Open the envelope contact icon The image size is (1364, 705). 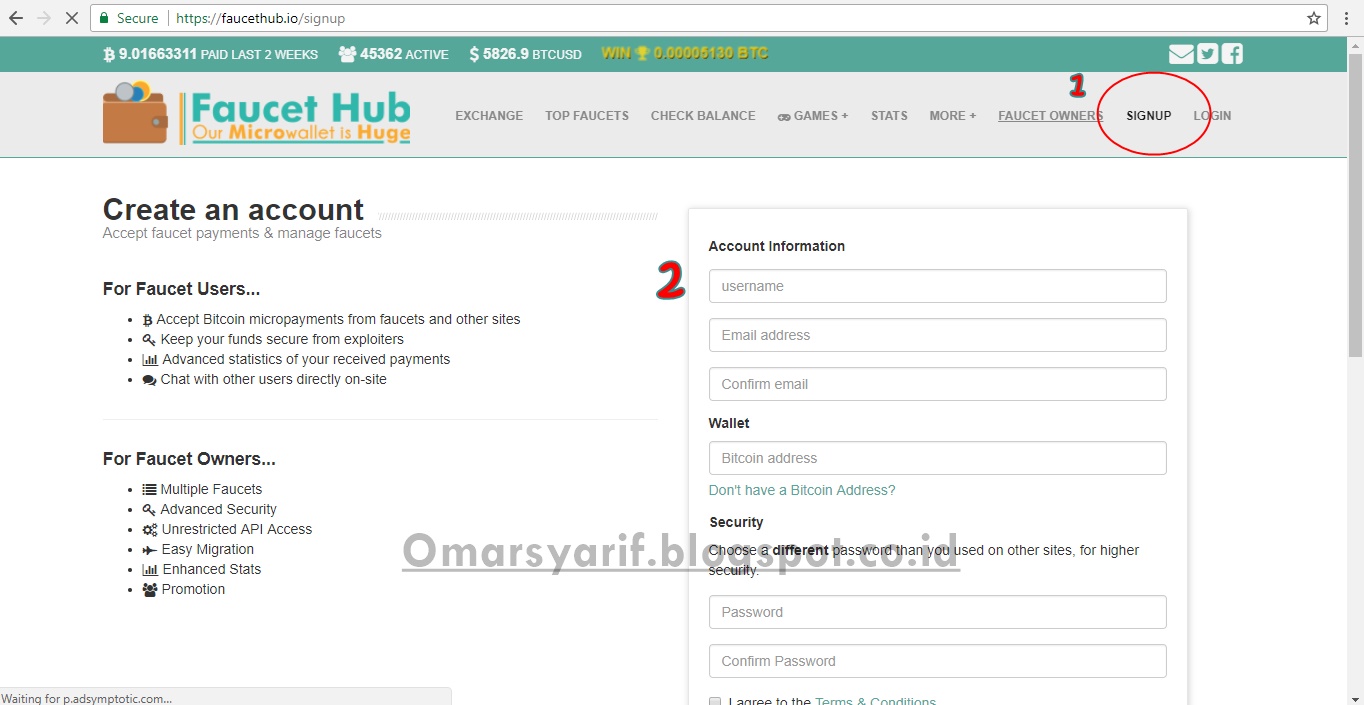tap(1181, 54)
